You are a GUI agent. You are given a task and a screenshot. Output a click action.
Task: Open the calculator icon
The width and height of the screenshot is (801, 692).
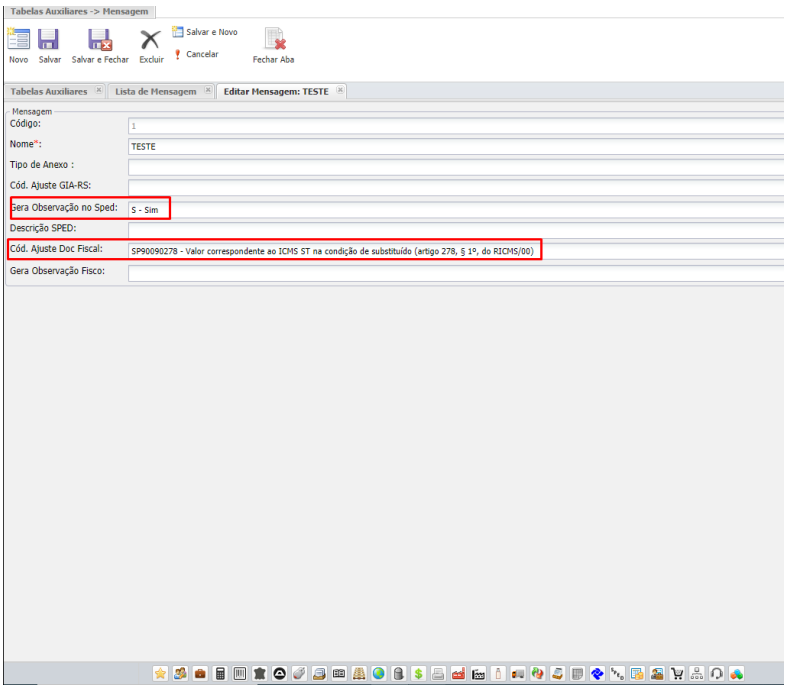(220, 674)
